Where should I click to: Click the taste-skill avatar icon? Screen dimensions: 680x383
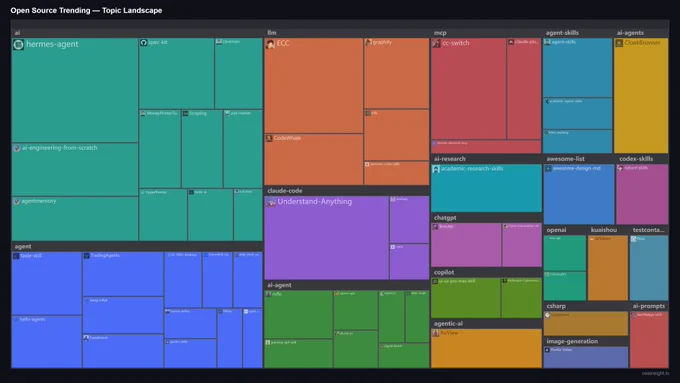pyautogui.click(x=16, y=256)
